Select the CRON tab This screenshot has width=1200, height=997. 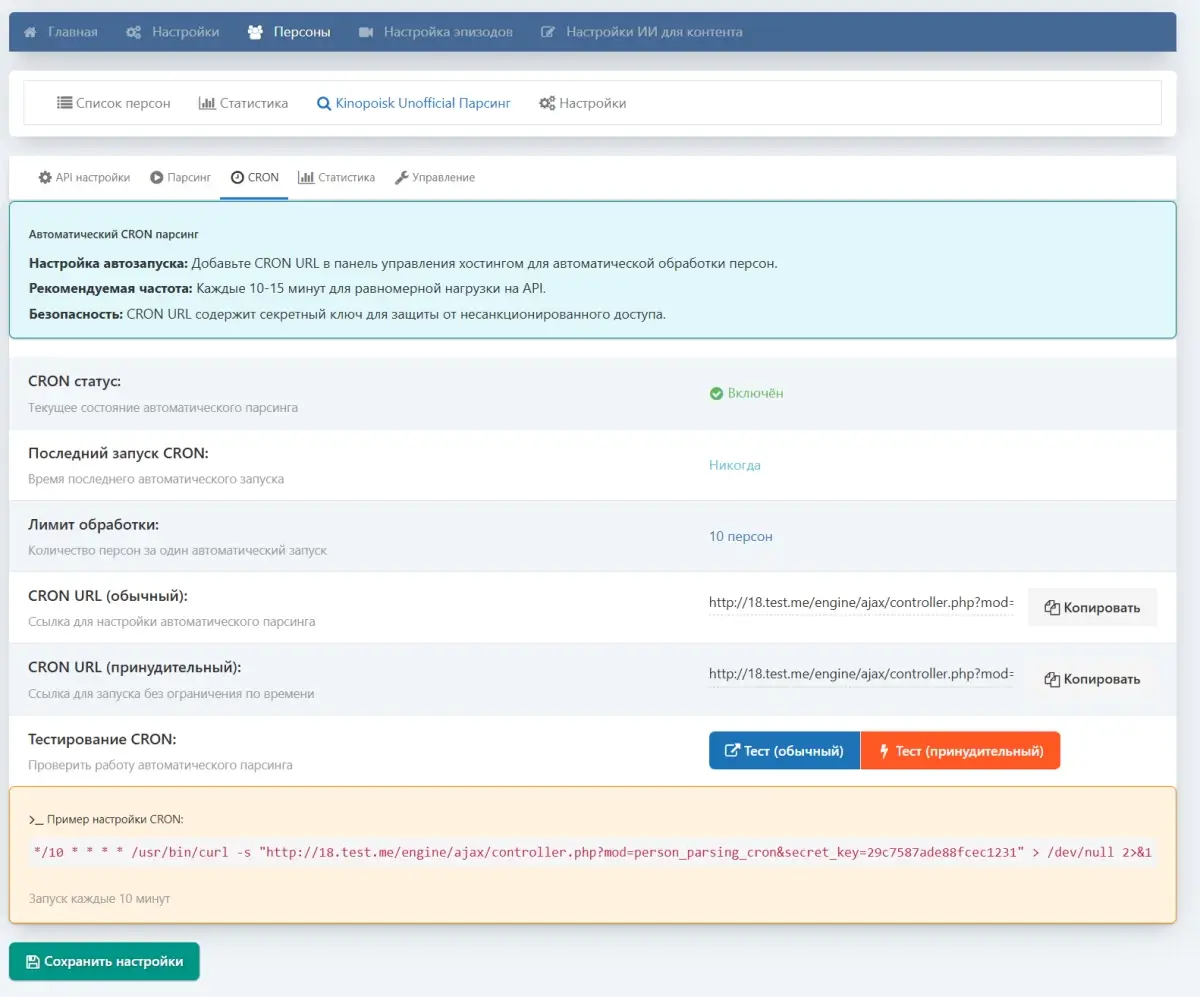(254, 178)
